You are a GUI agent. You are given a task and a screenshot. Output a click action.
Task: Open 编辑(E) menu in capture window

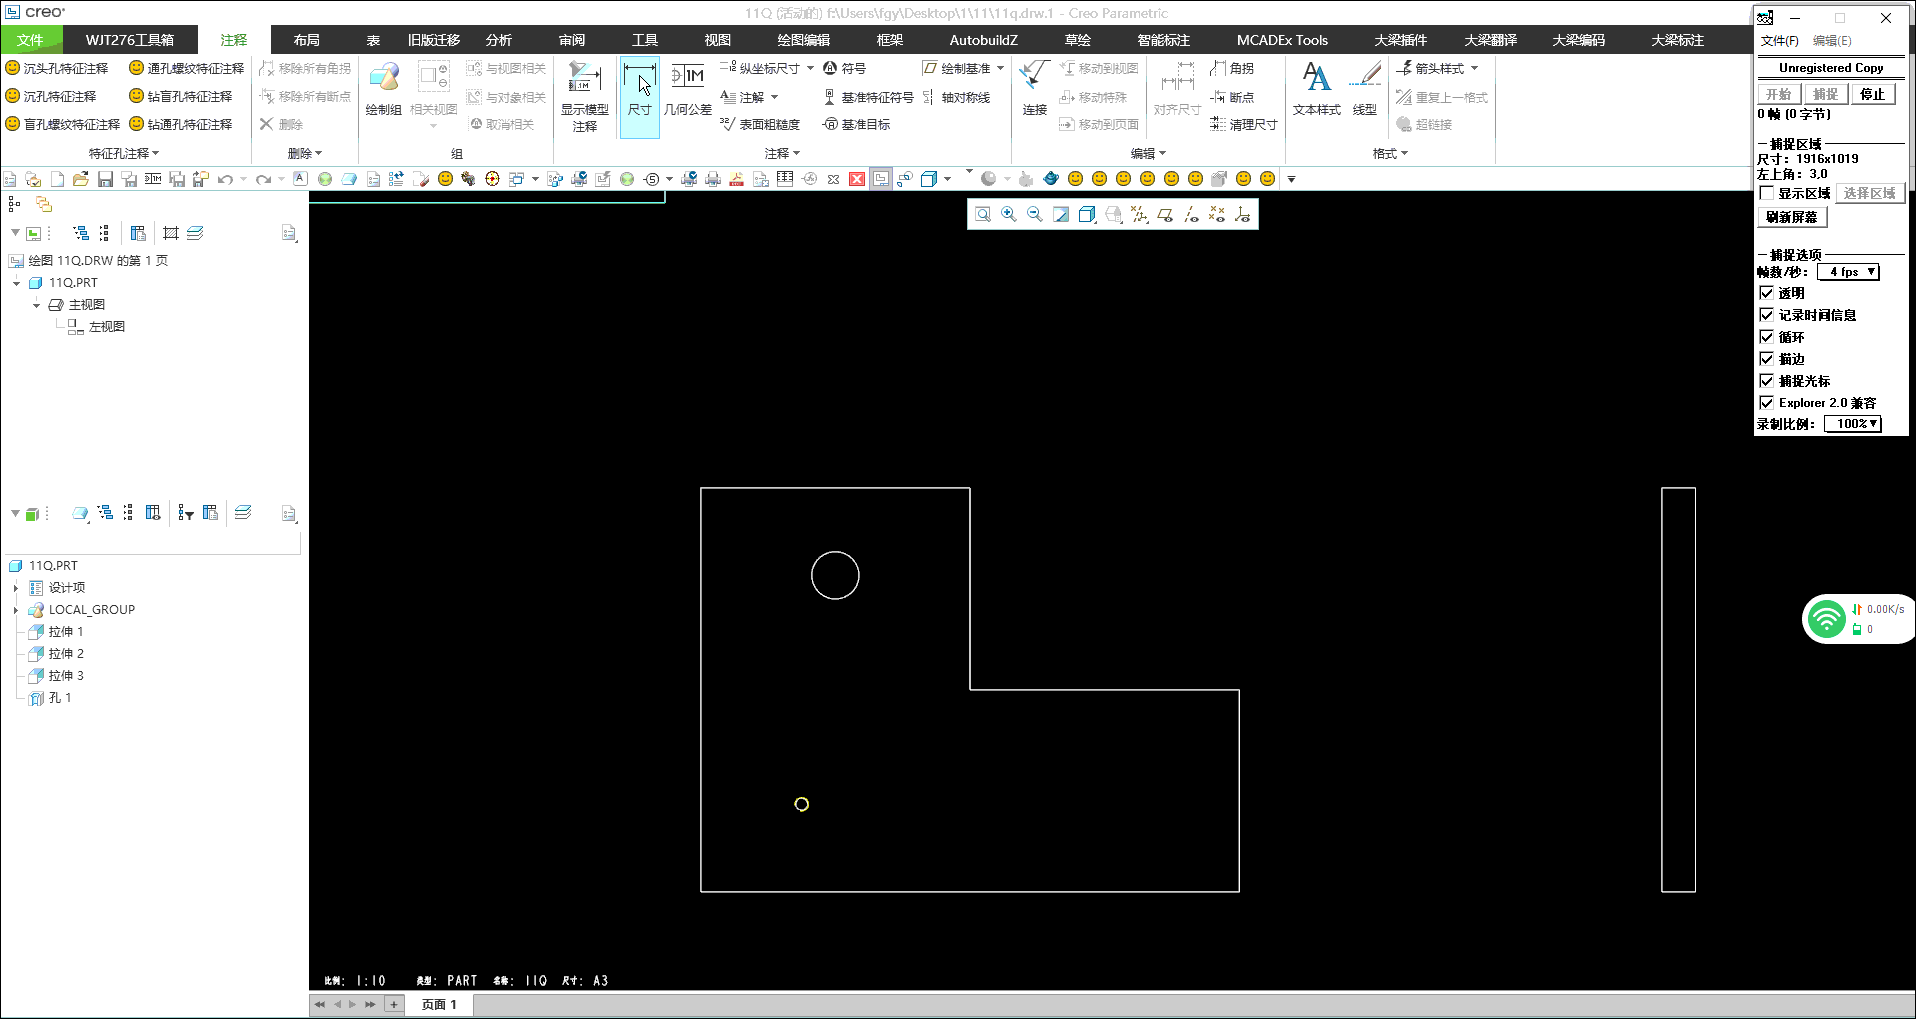pyautogui.click(x=1832, y=41)
